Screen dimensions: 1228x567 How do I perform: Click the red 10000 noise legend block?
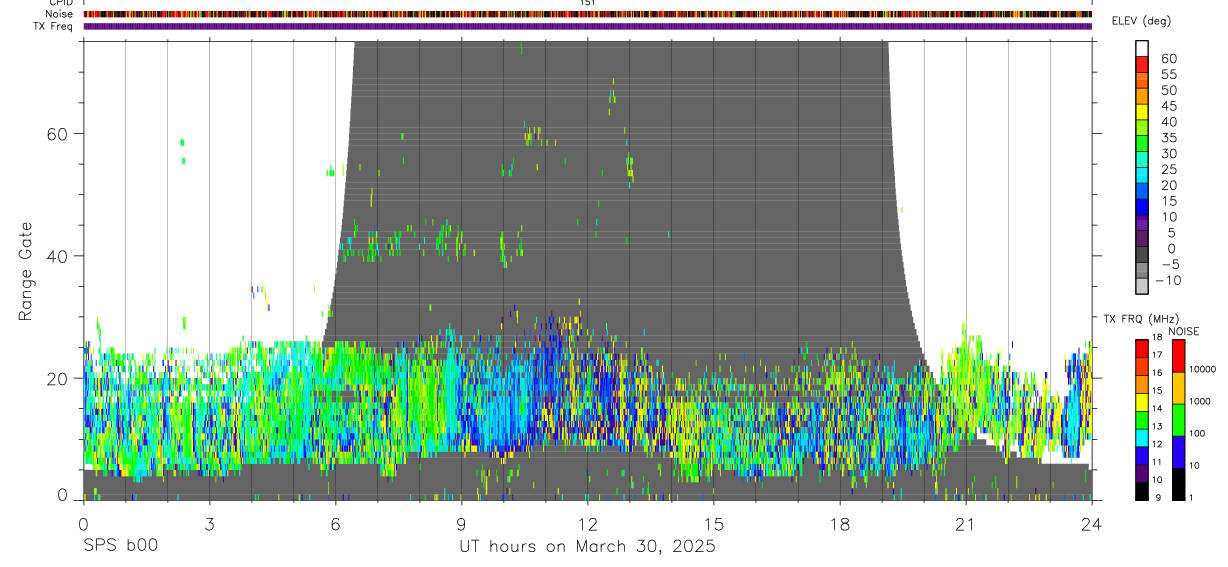1179,356
